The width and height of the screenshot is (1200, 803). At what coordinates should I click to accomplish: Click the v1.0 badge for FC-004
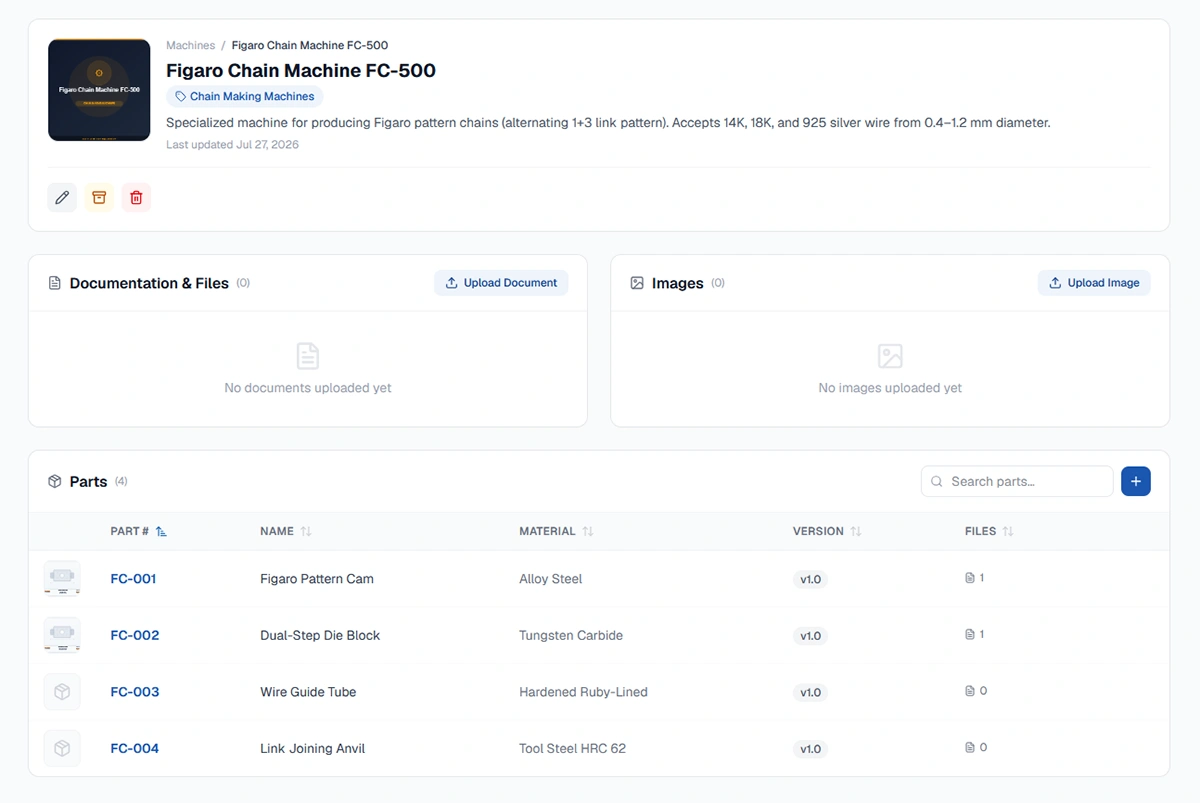810,749
